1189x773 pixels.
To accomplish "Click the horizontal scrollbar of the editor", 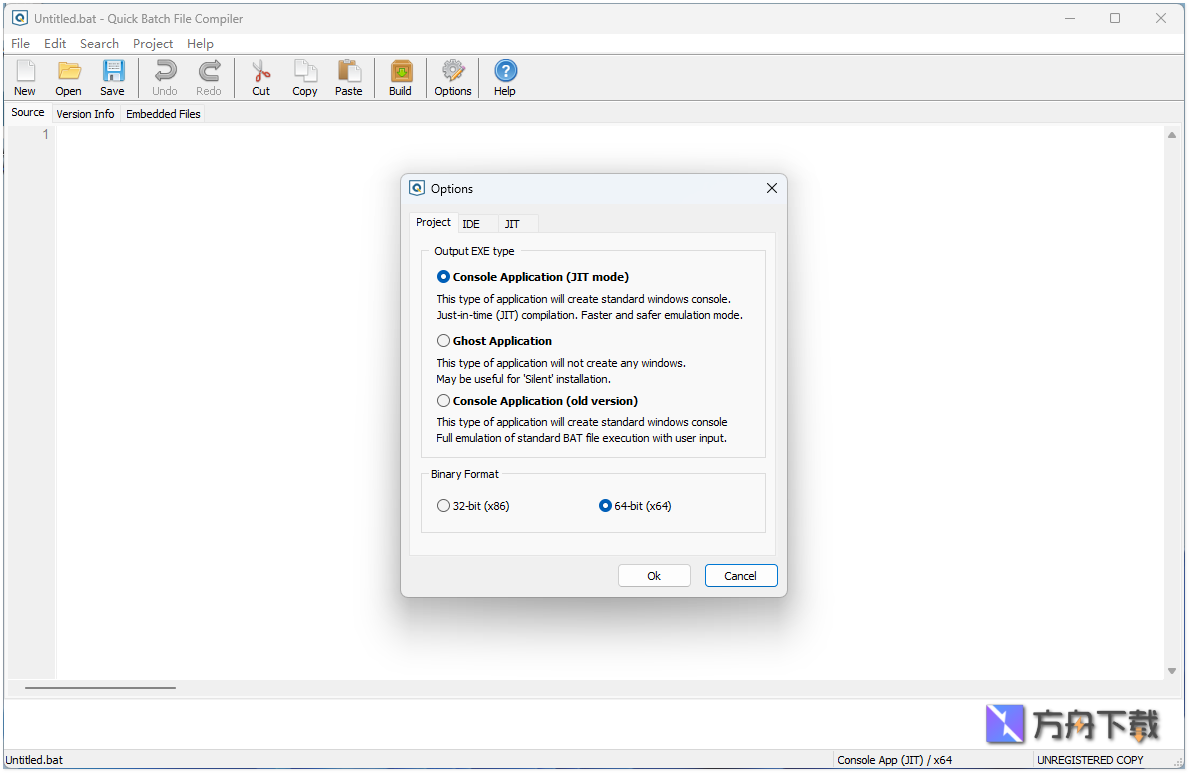I will pos(100,687).
